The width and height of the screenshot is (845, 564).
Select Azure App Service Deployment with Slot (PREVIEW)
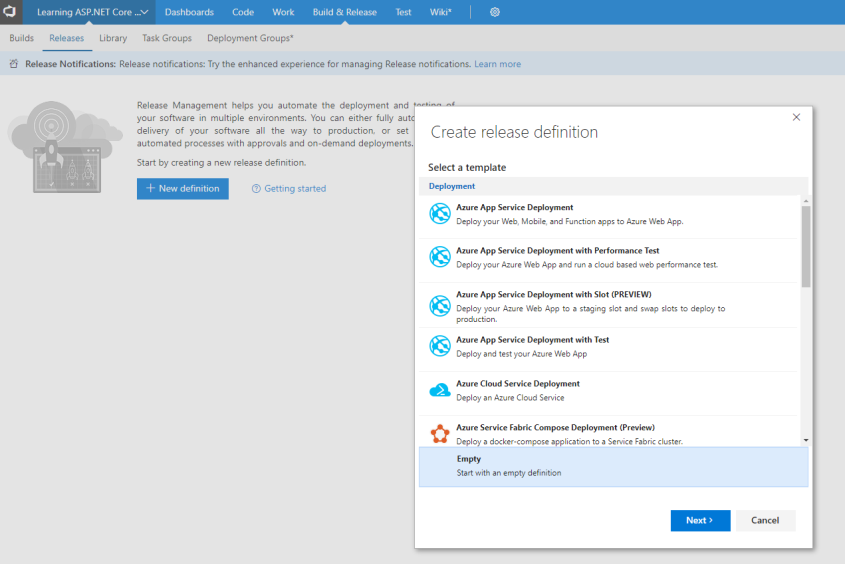click(554, 294)
